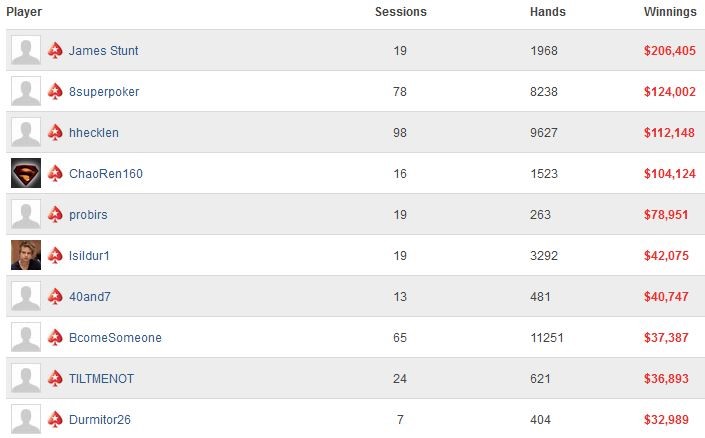Click the spade icon next to probirs
705x438 pixels.
(55, 215)
